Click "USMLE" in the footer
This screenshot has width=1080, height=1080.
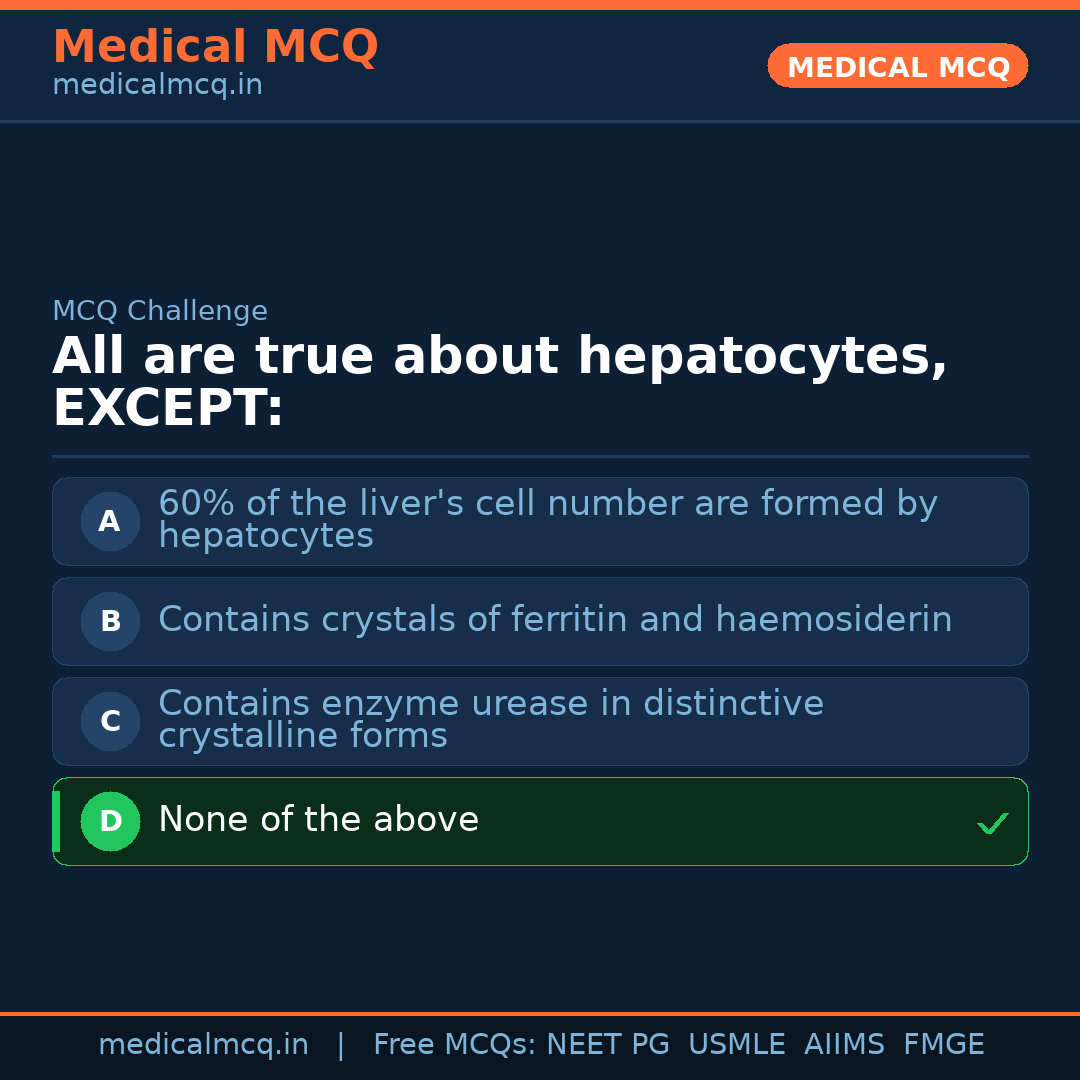[736, 1045]
